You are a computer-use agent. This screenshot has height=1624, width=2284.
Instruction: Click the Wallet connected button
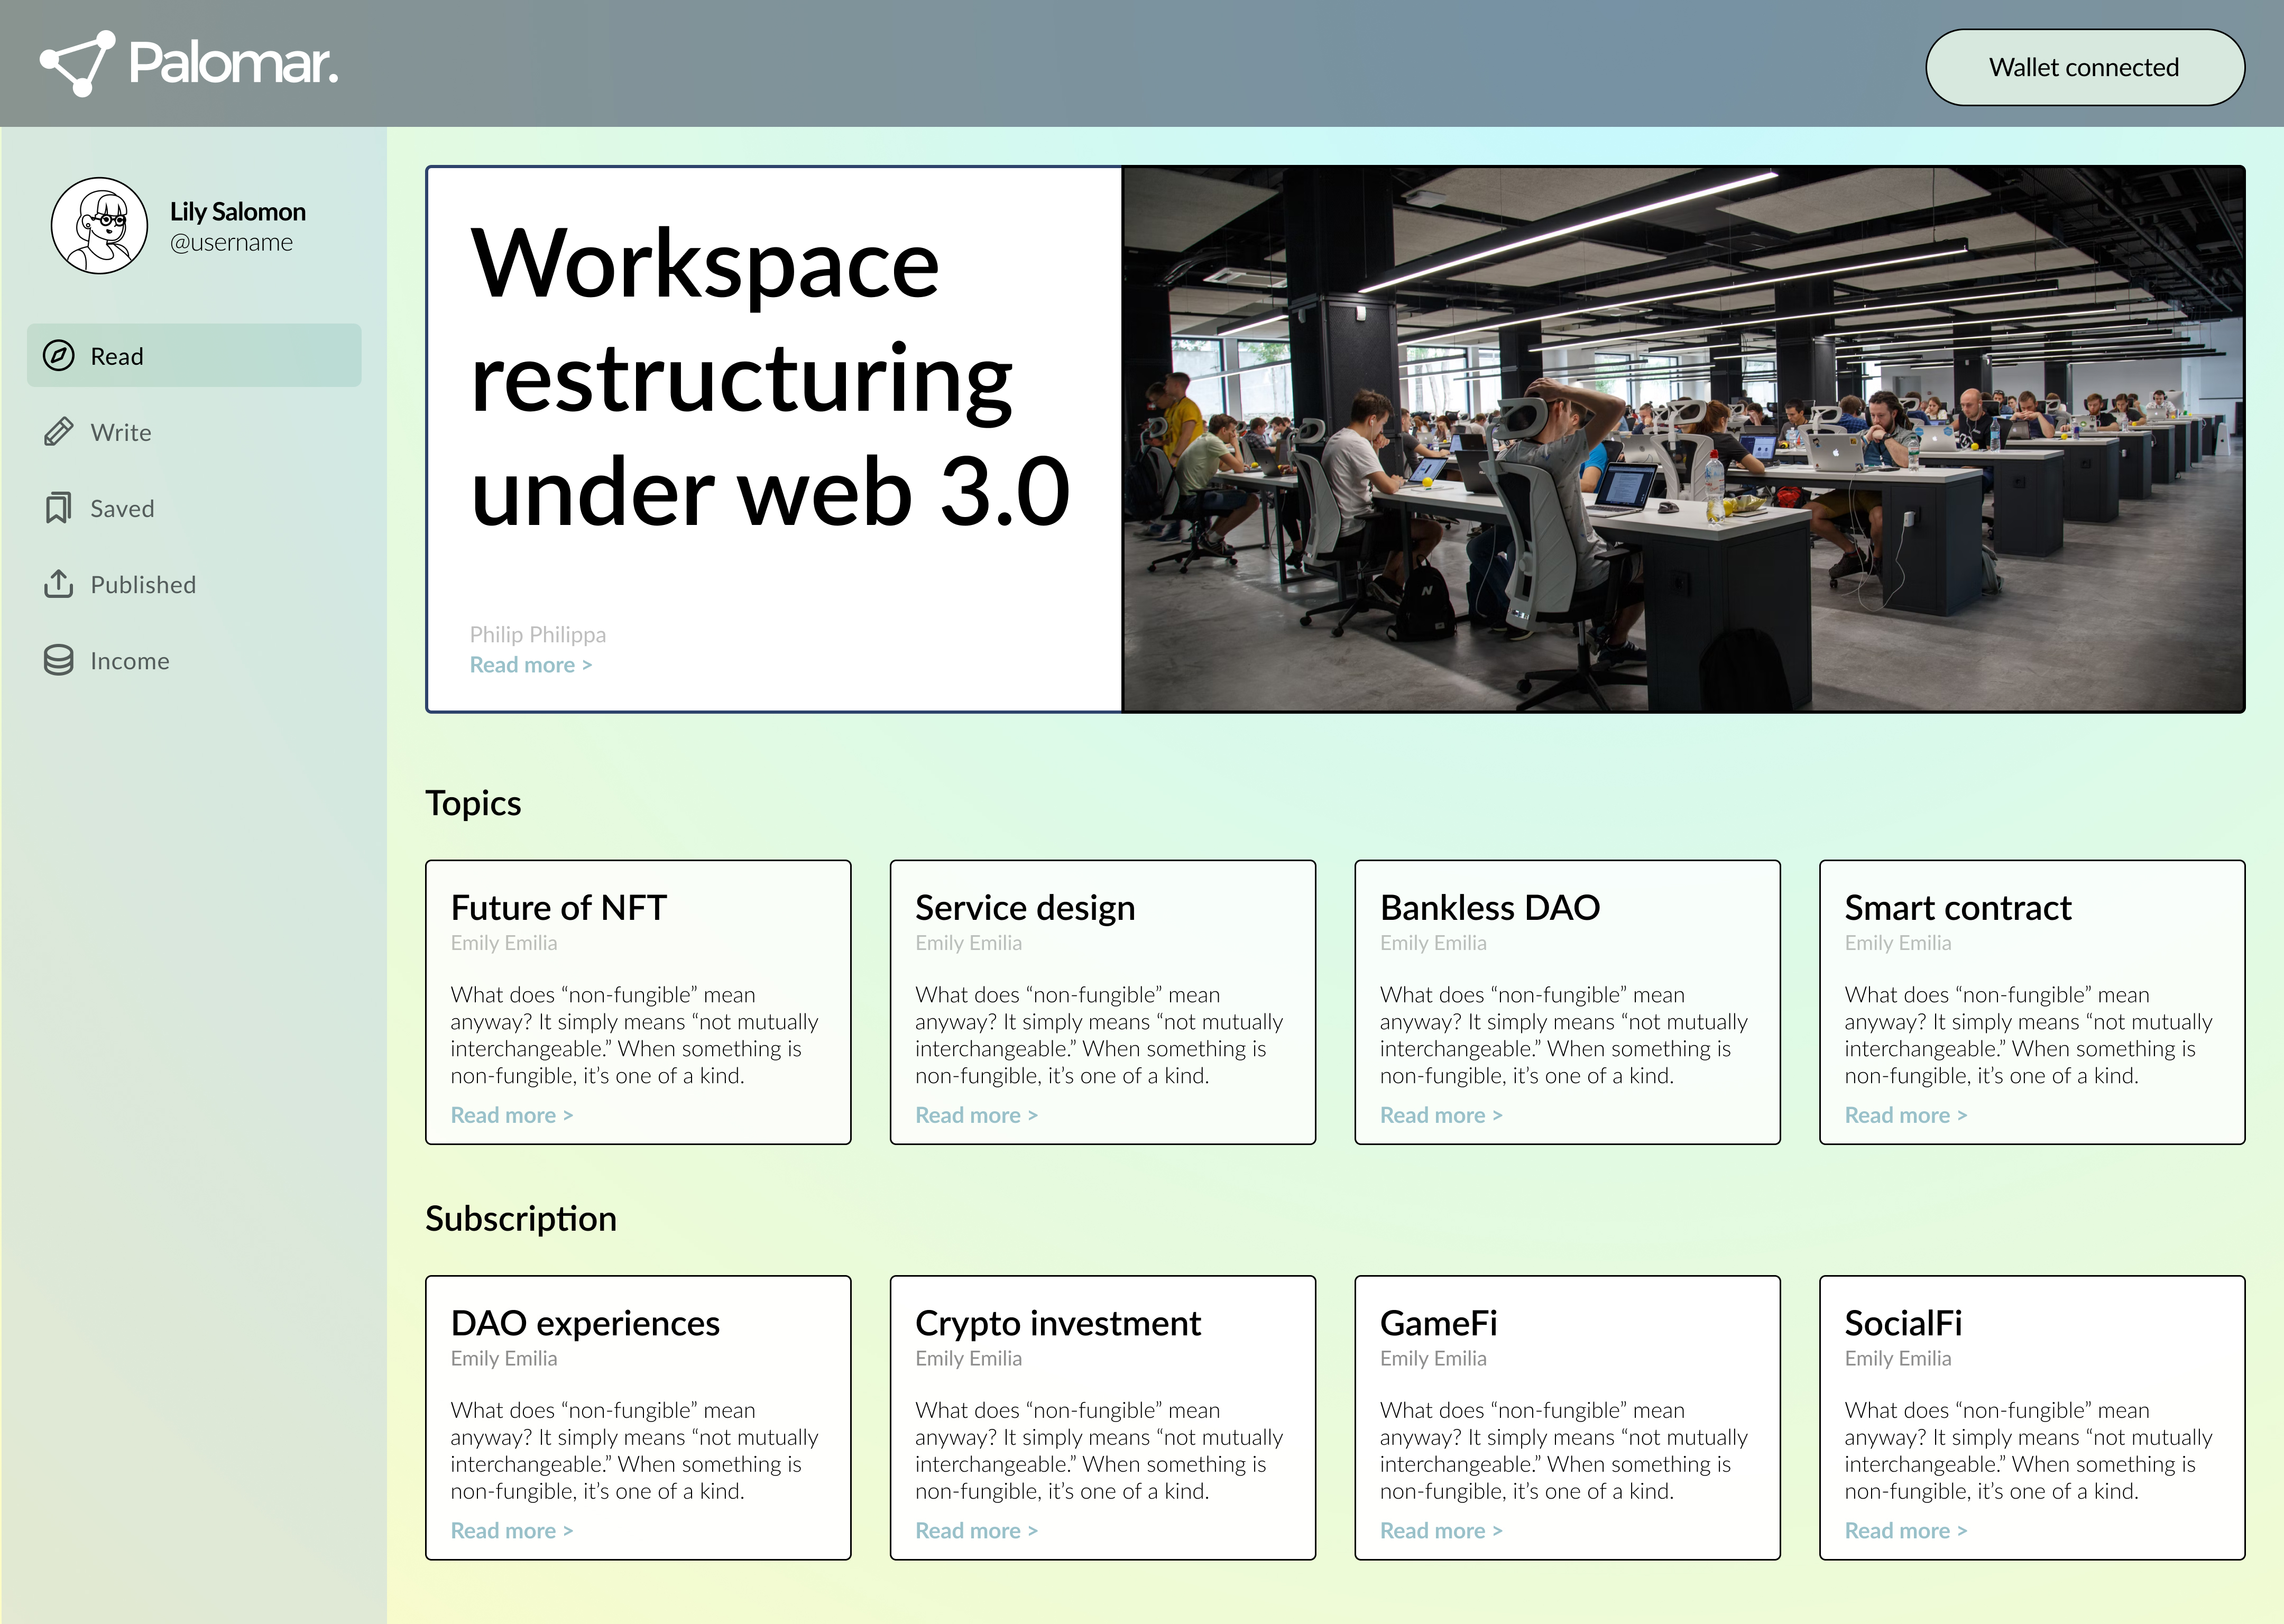click(x=2085, y=67)
